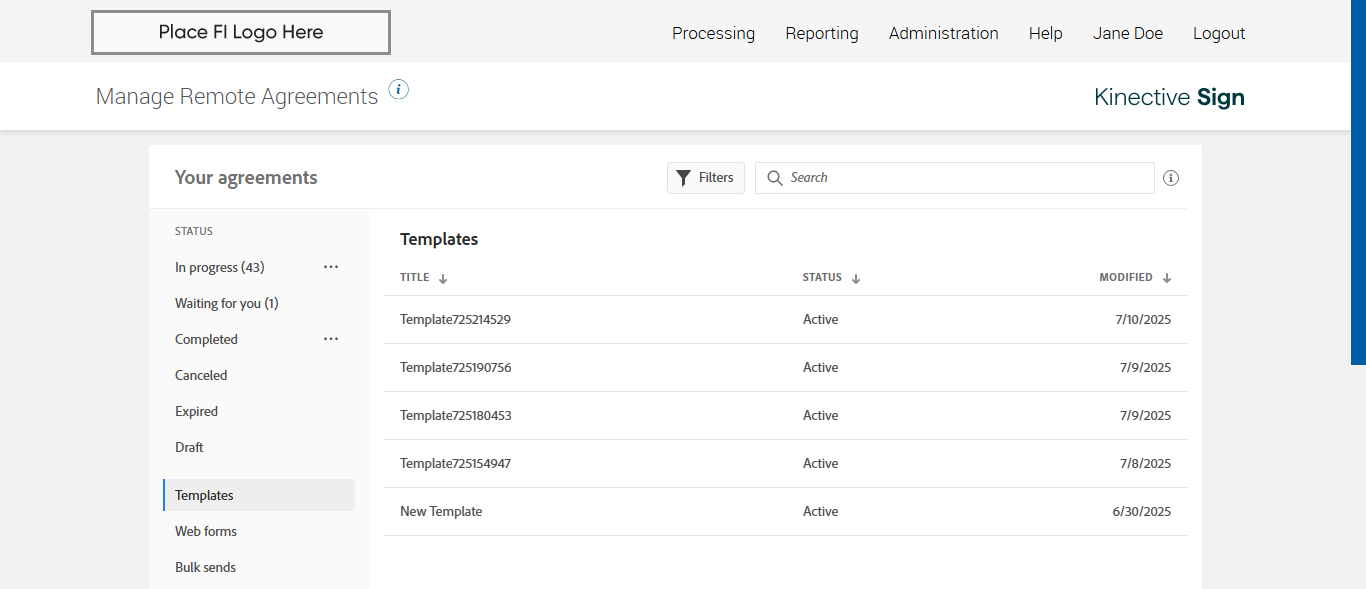Image resolution: width=1366 pixels, height=589 pixels.
Task: Open the Reporting menu
Action: coord(822,33)
